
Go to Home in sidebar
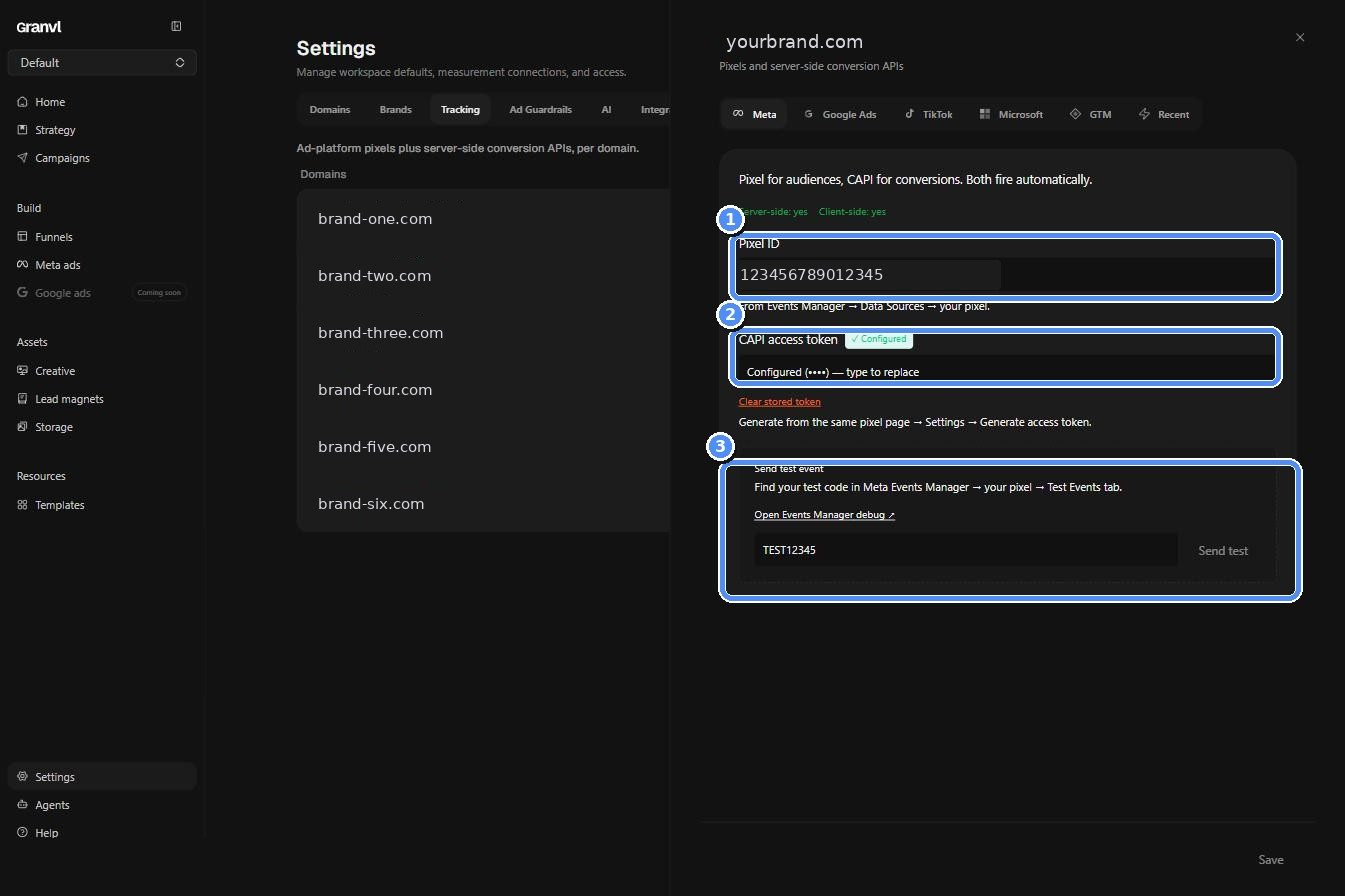102,102
